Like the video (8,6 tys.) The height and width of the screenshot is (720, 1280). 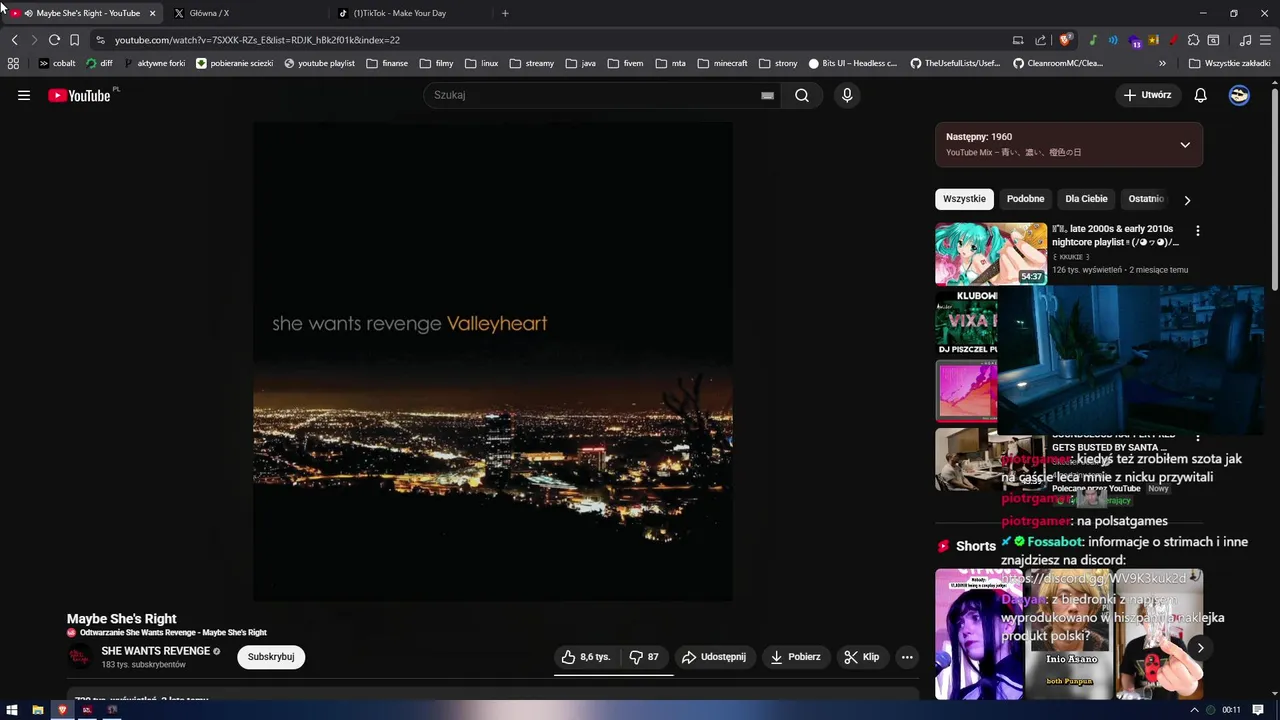click(585, 657)
